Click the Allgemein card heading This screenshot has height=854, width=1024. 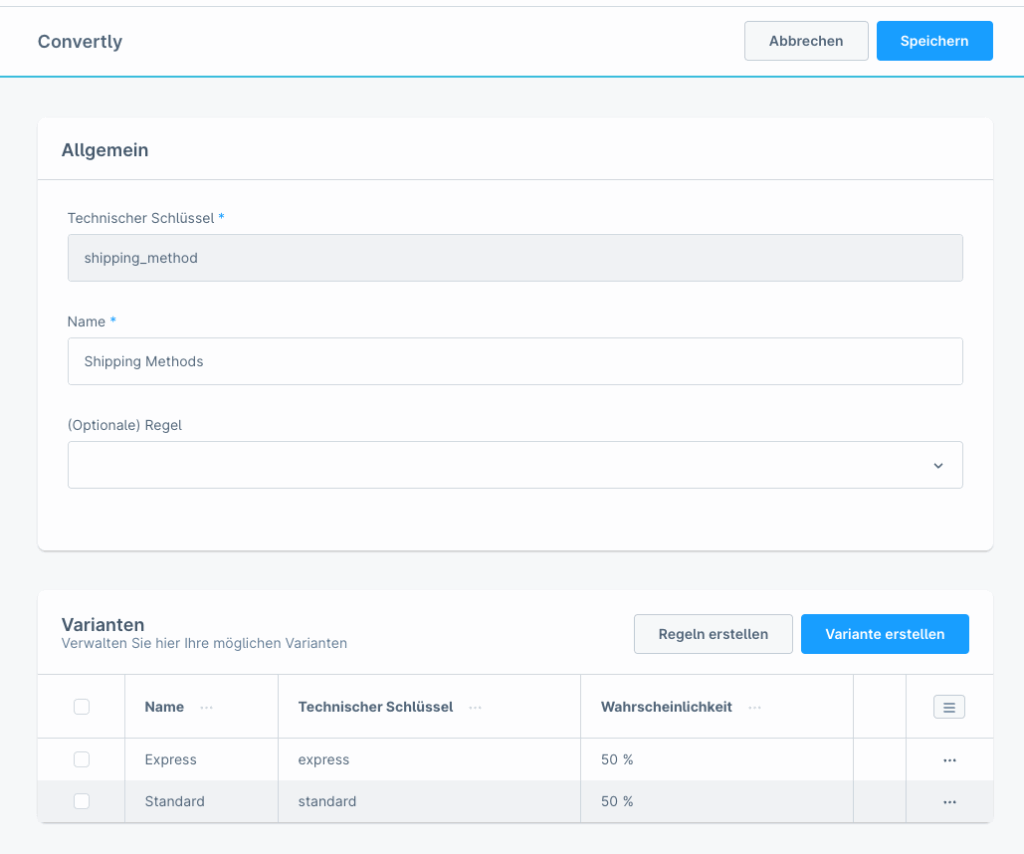(104, 150)
